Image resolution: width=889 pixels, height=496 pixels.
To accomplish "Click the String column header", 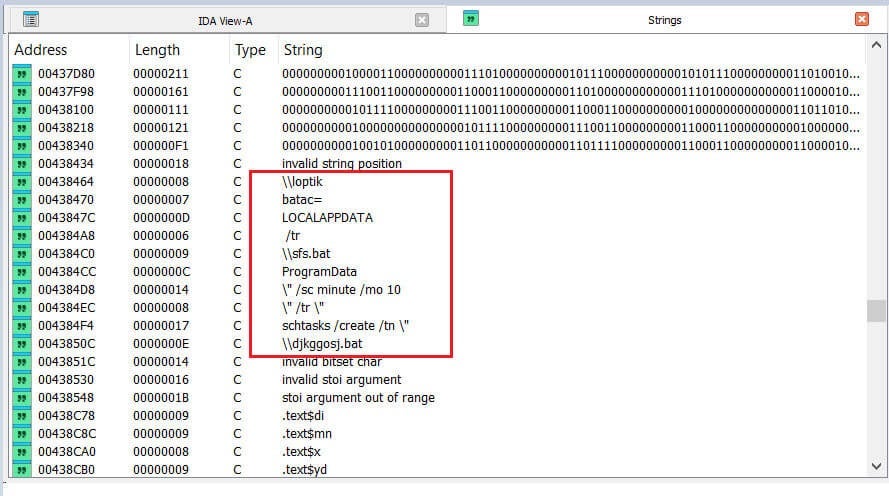I will click(303, 50).
